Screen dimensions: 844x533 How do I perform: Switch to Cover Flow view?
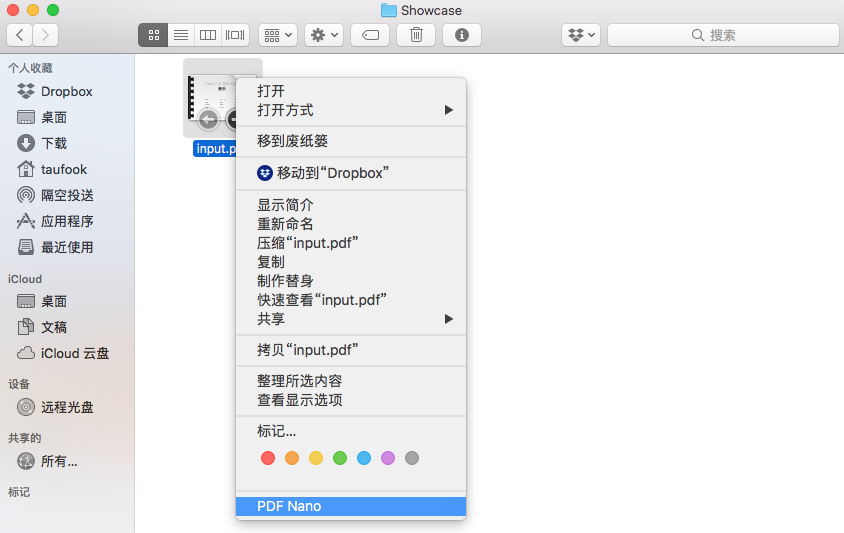[235, 35]
